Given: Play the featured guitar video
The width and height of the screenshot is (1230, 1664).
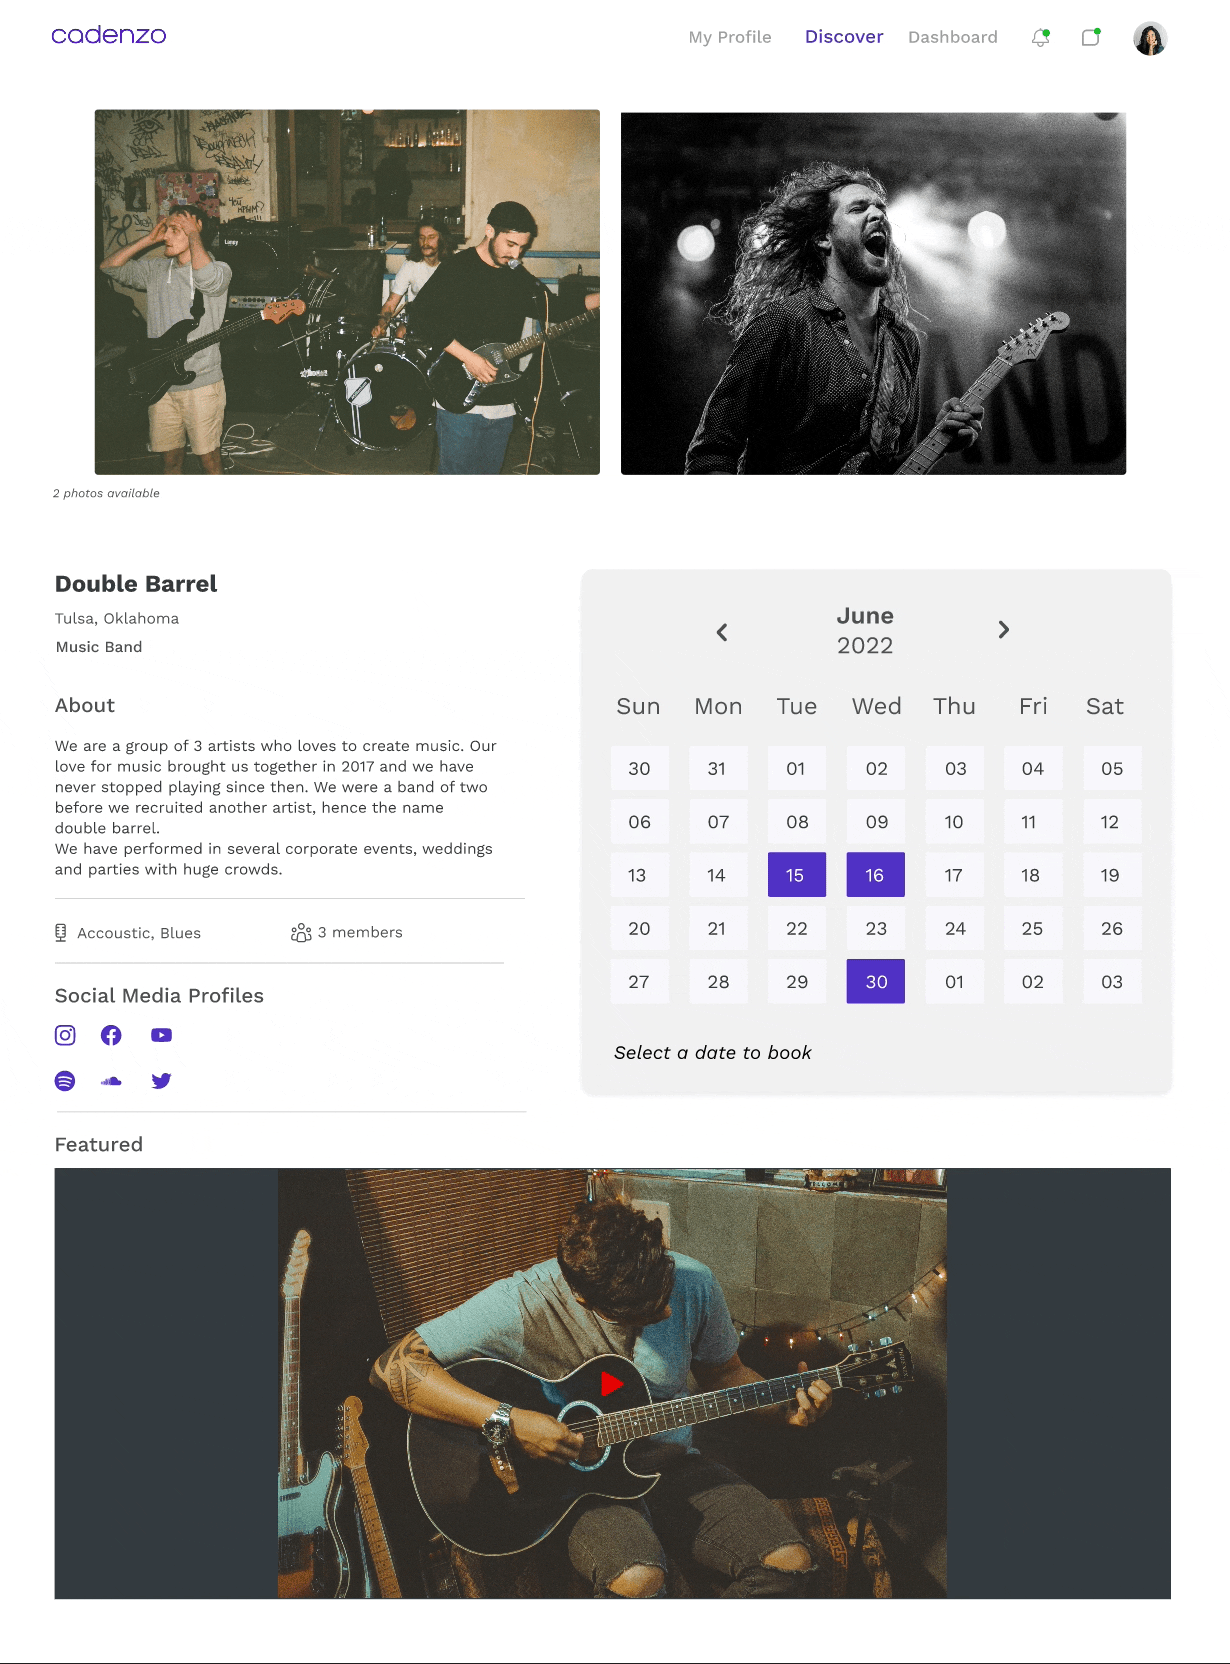Looking at the screenshot, I should pos(612,1384).
